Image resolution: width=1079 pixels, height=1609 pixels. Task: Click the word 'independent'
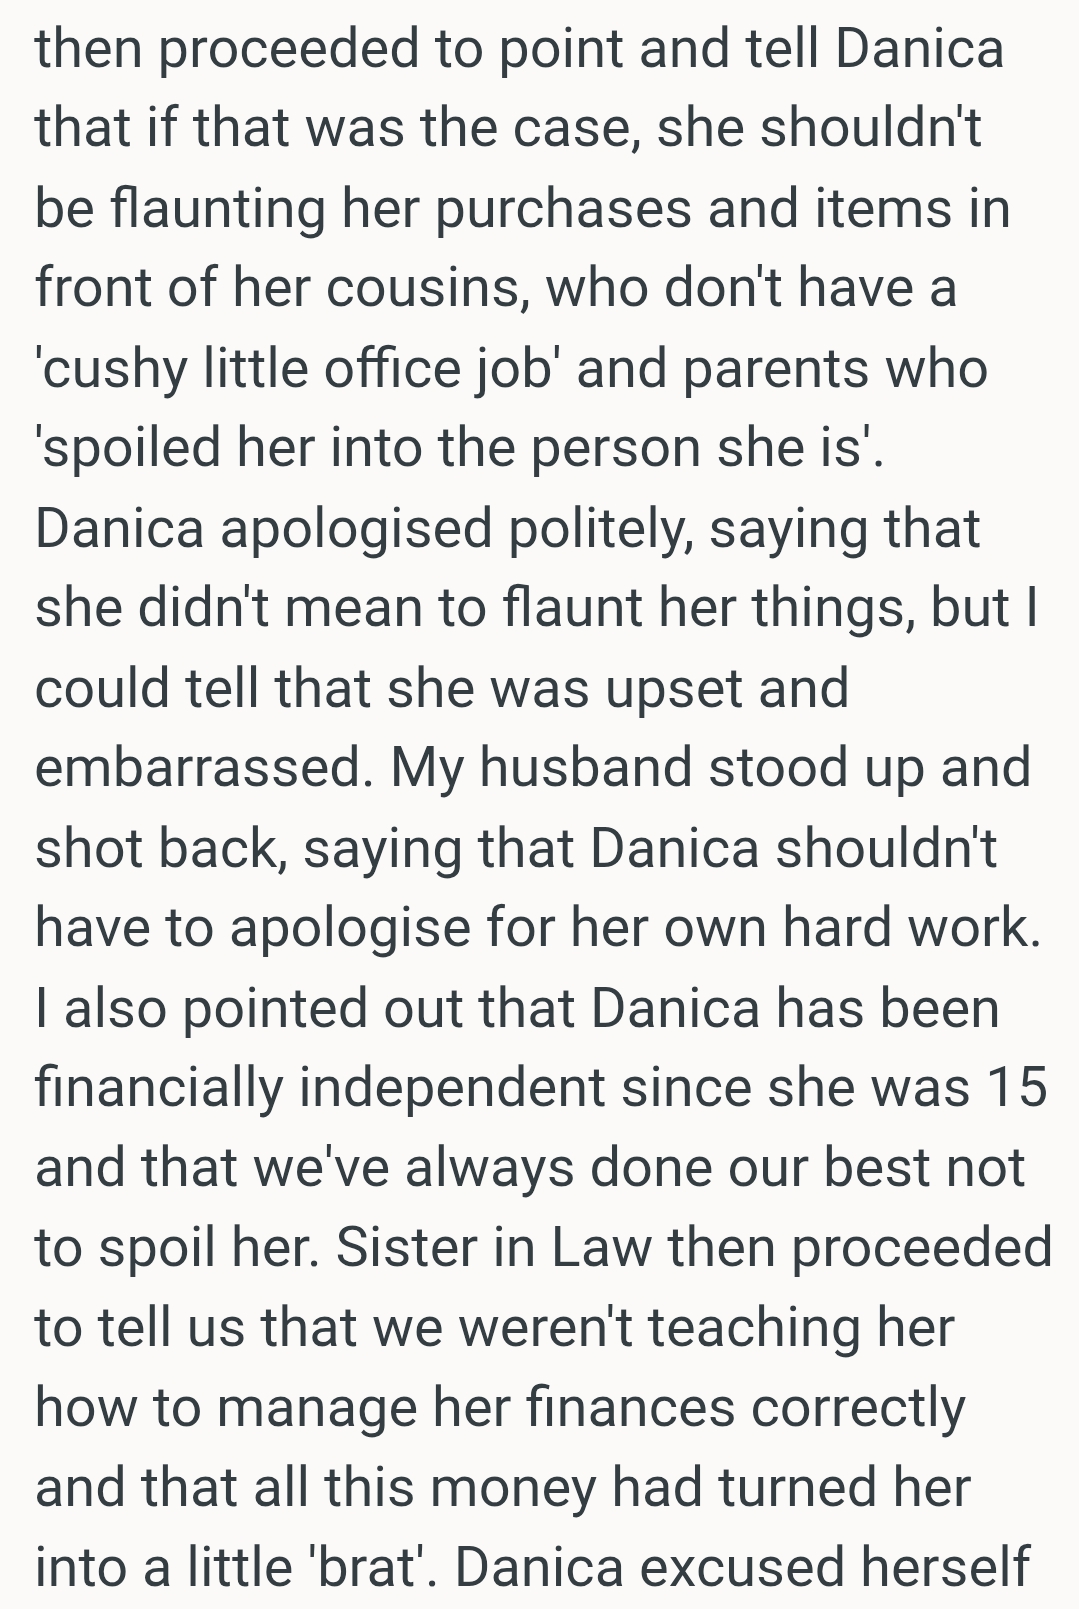(x=452, y=1089)
